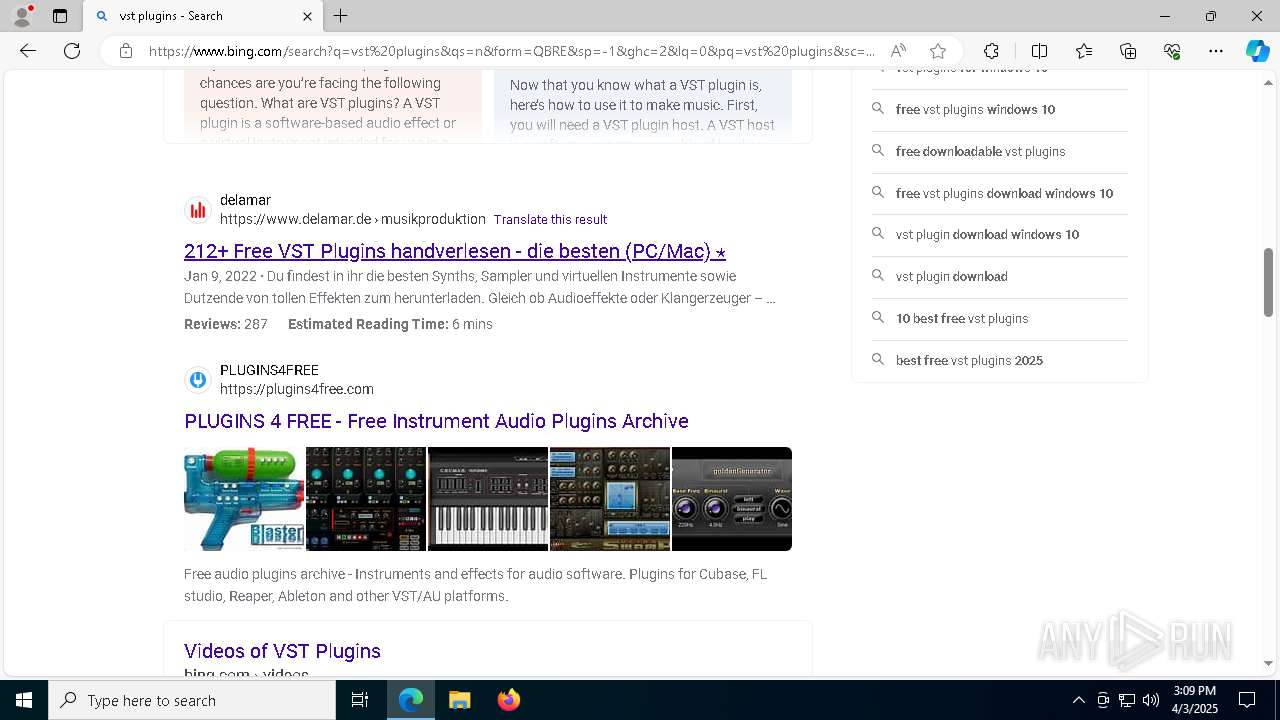
Task: Click the delamar site name
Action: [x=245, y=200]
